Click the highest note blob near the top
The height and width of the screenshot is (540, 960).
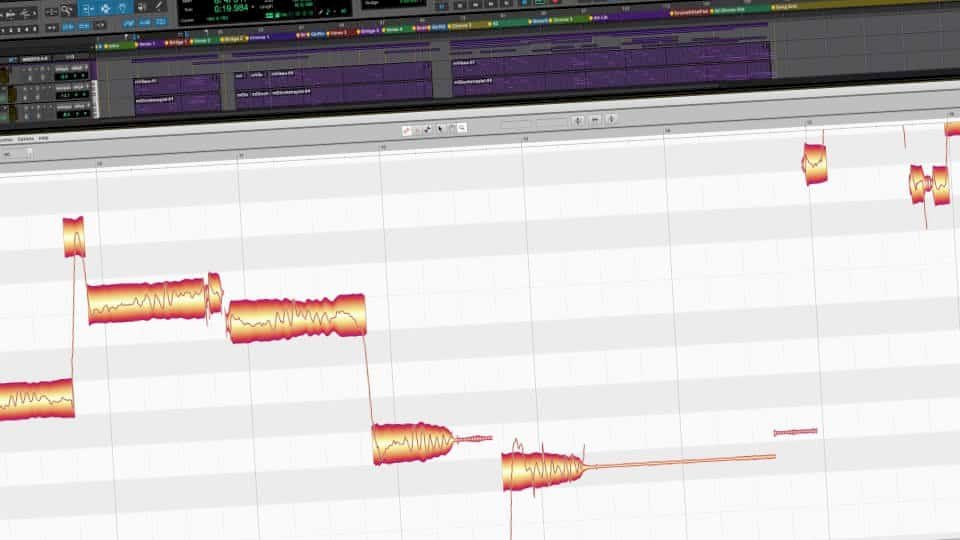814,163
